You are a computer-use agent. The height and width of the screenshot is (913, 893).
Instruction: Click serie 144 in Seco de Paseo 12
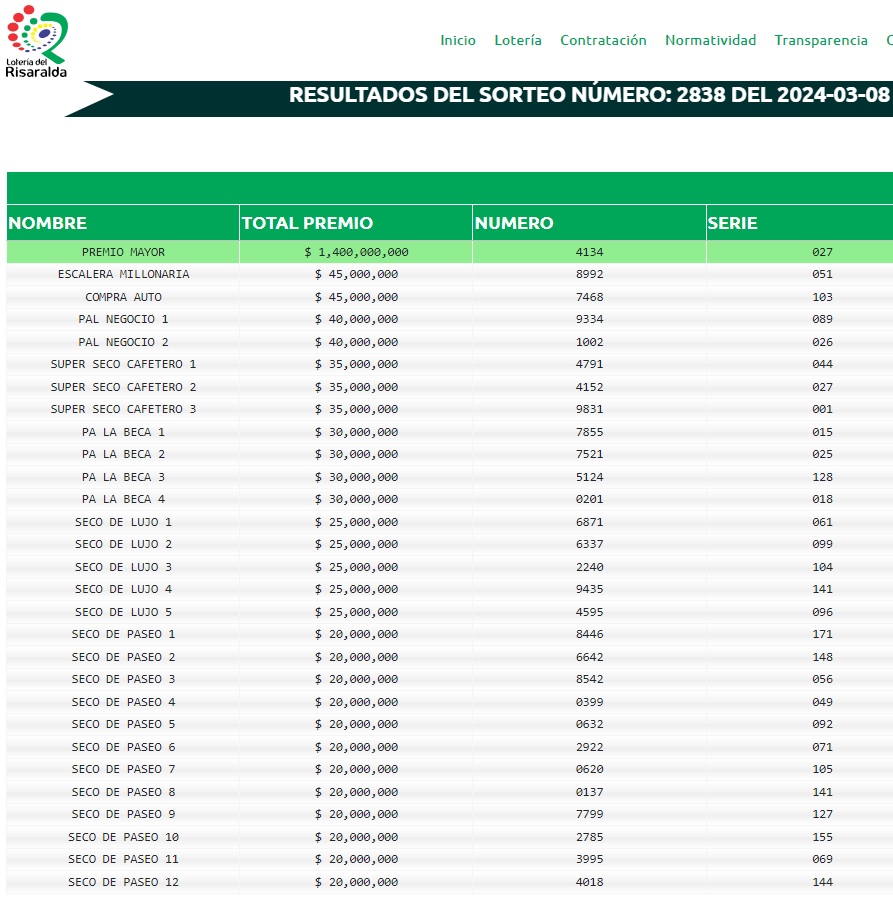click(823, 882)
